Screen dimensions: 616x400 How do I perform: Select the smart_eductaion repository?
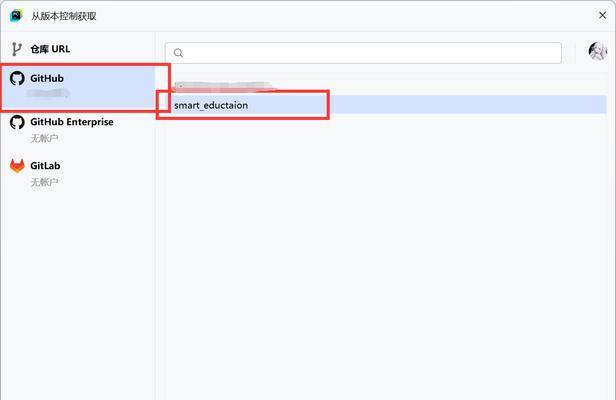pos(386,105)
